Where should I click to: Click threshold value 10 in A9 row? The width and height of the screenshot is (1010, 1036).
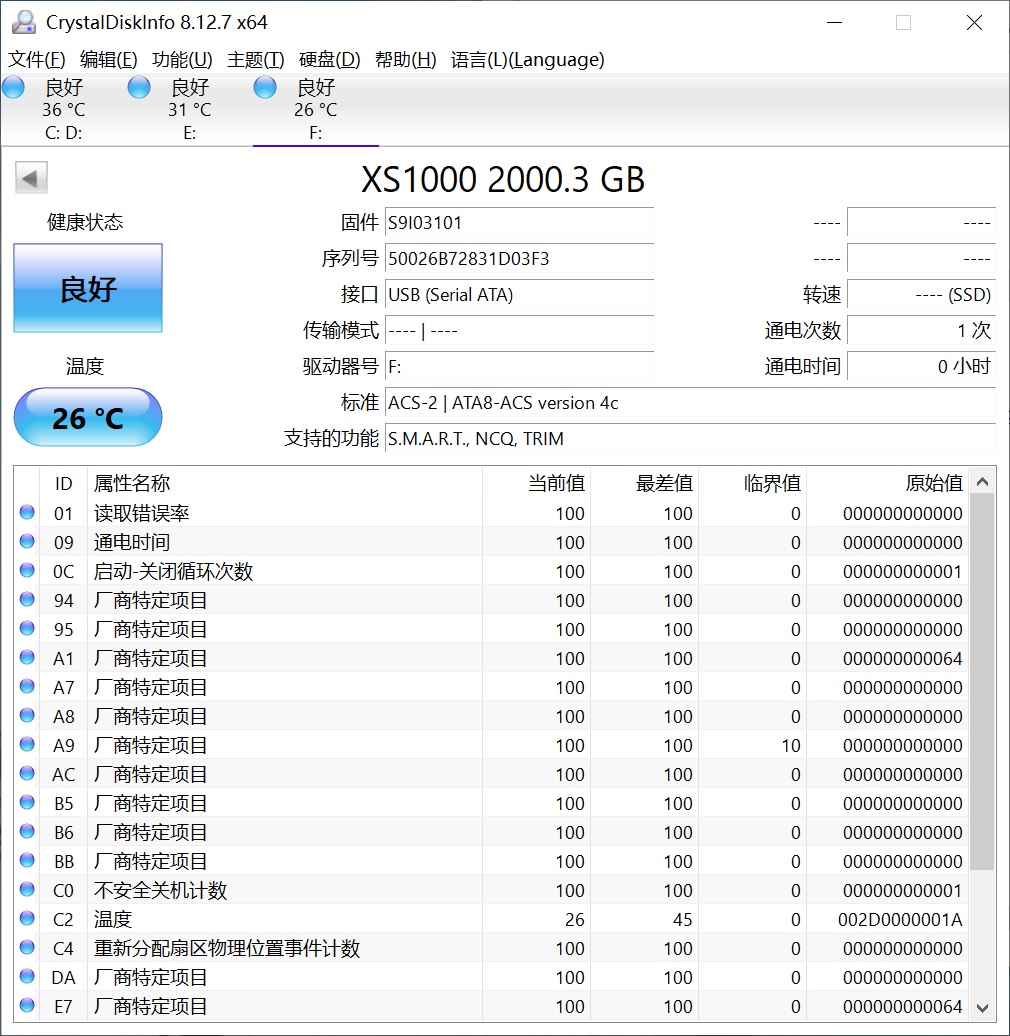791,745
